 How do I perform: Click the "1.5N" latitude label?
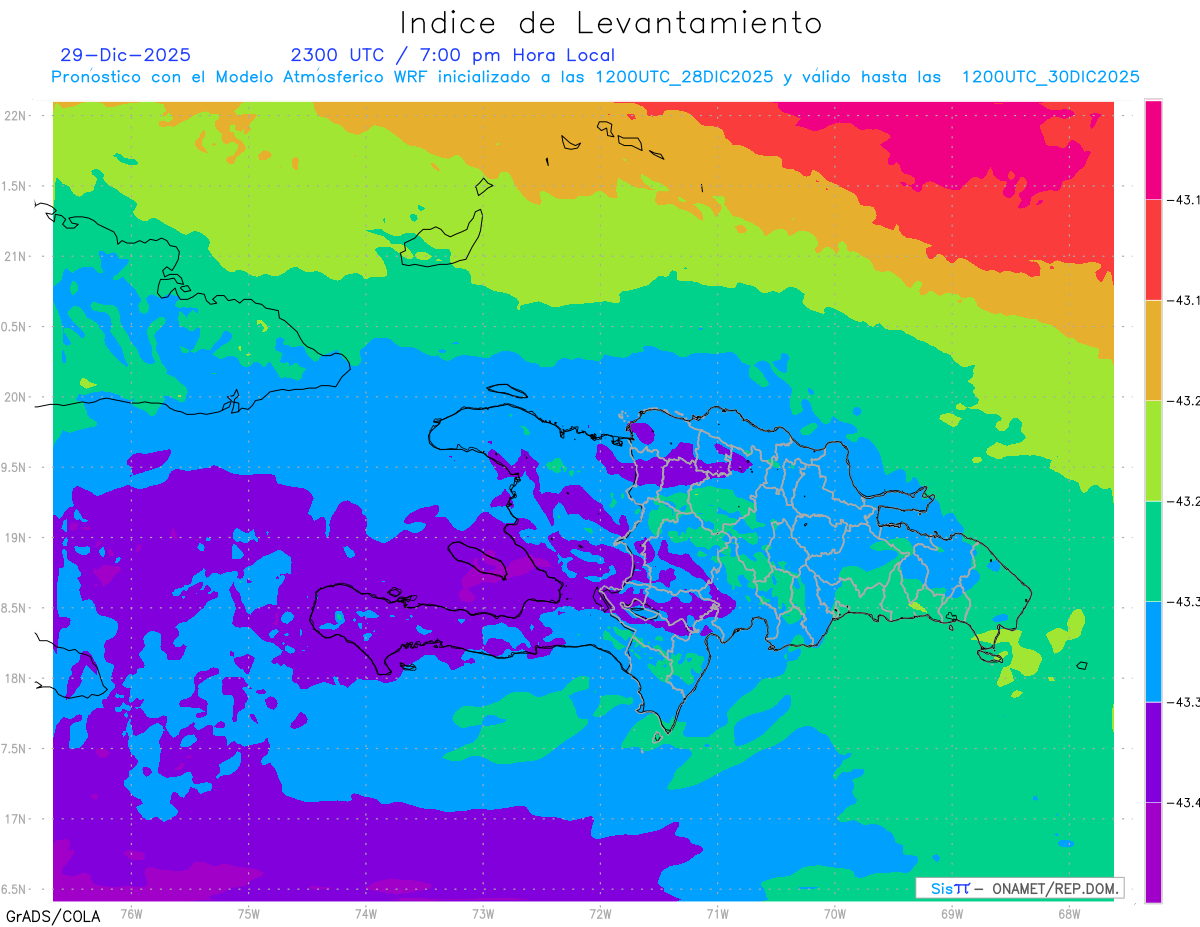coord(13,186)
